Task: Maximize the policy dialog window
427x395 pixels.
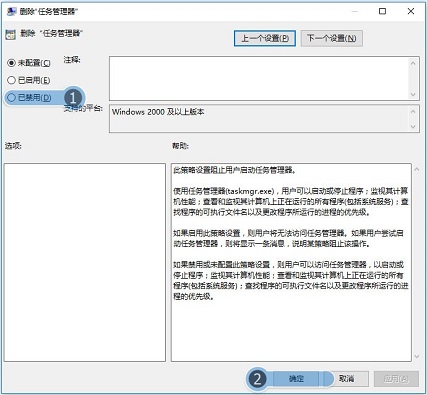Action: [383, 11]
